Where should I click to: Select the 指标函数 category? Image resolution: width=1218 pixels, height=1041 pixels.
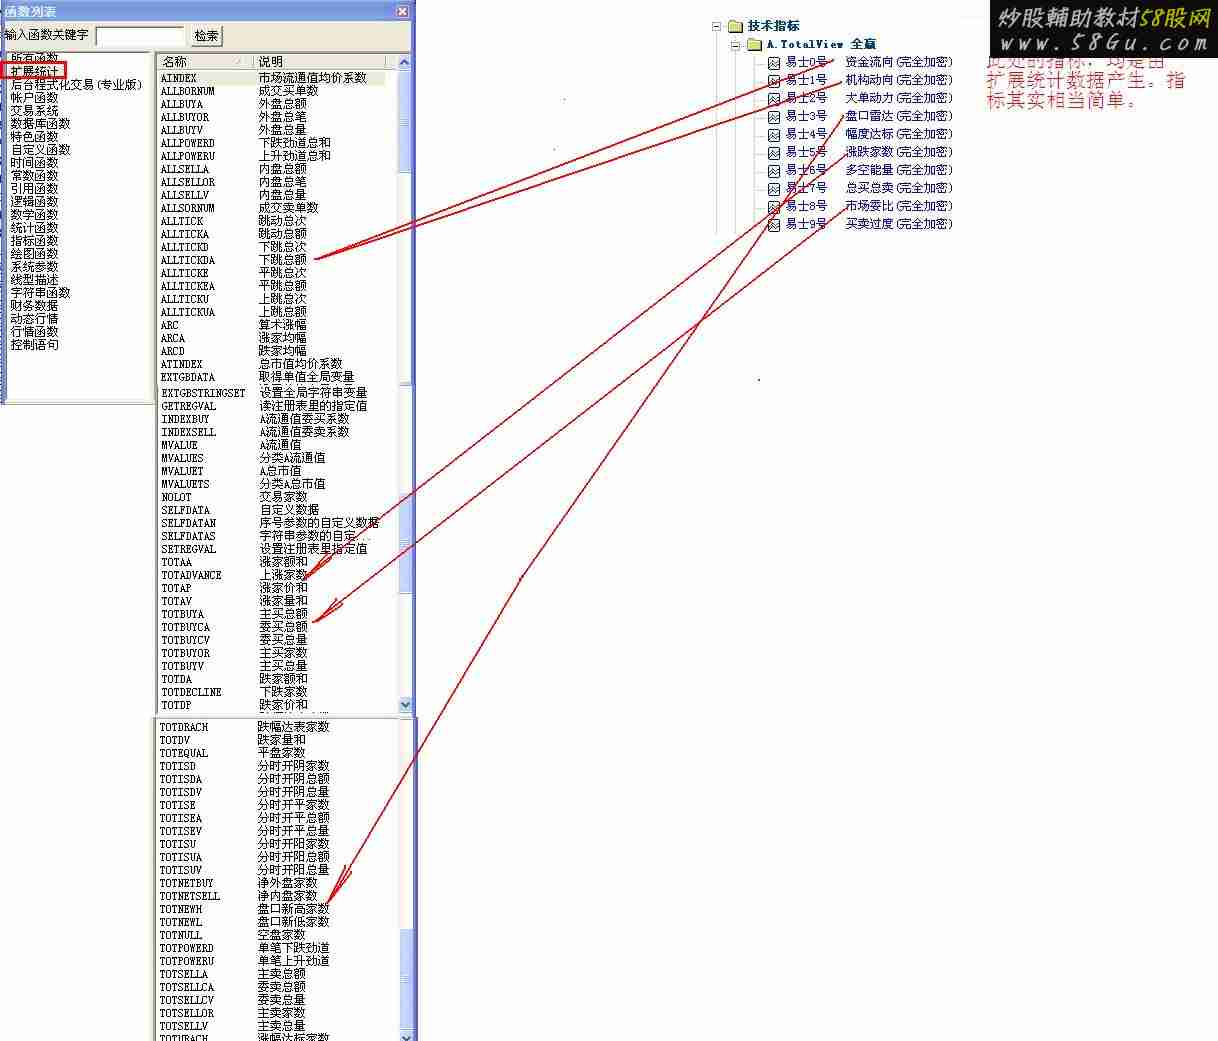(x=34, y=240)
